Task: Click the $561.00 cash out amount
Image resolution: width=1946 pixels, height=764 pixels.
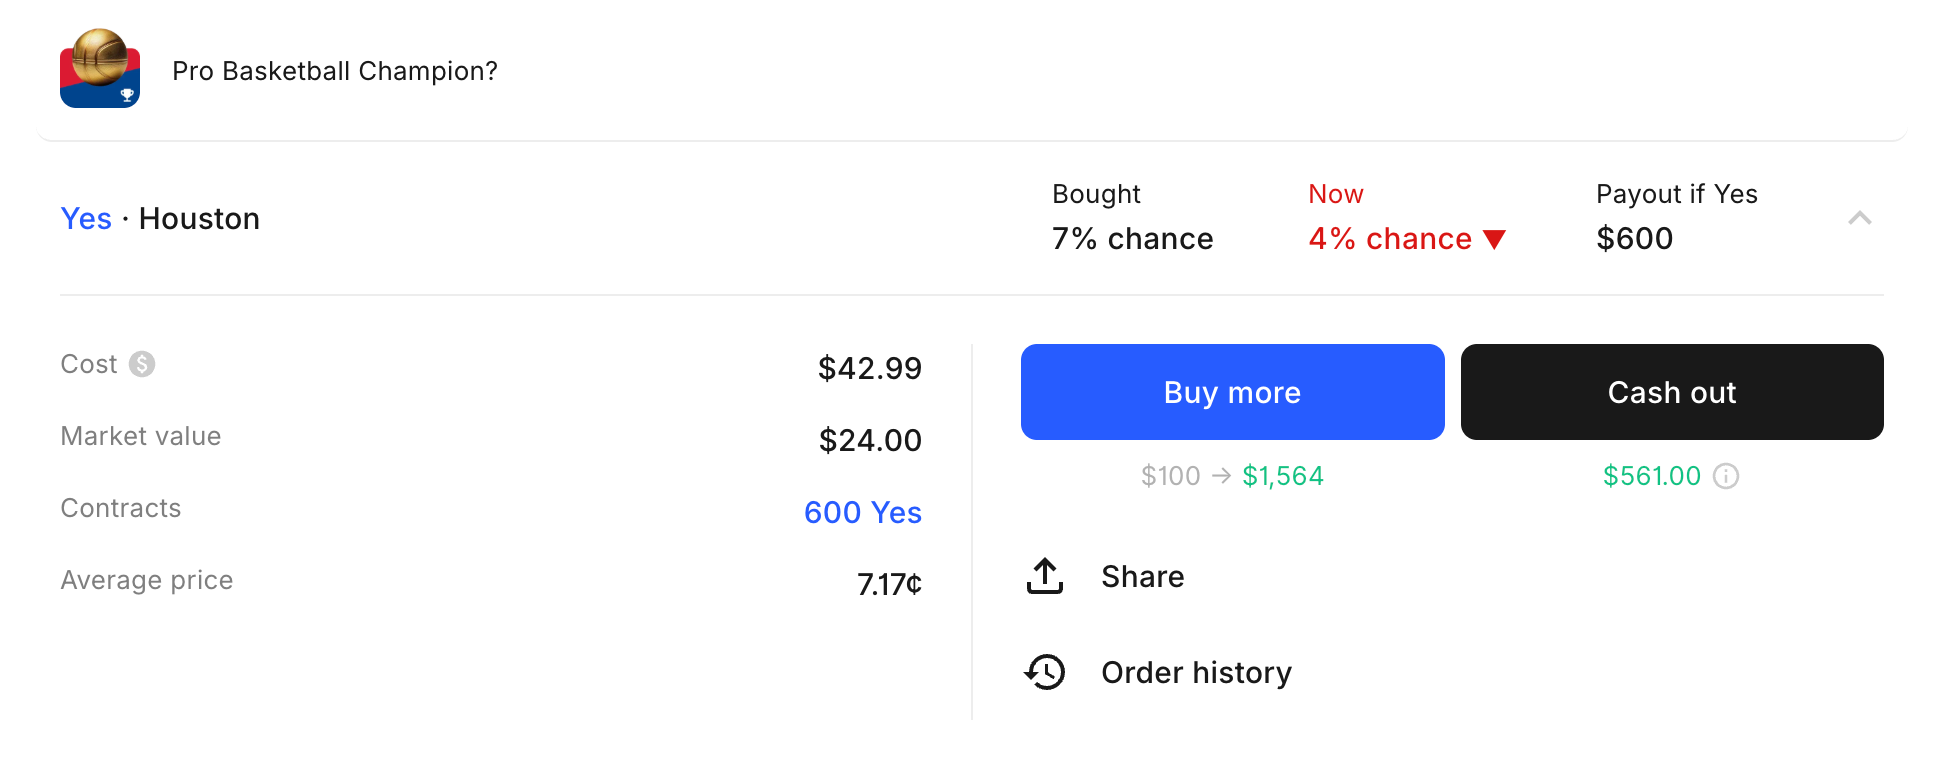Action: click(1651, 476)
